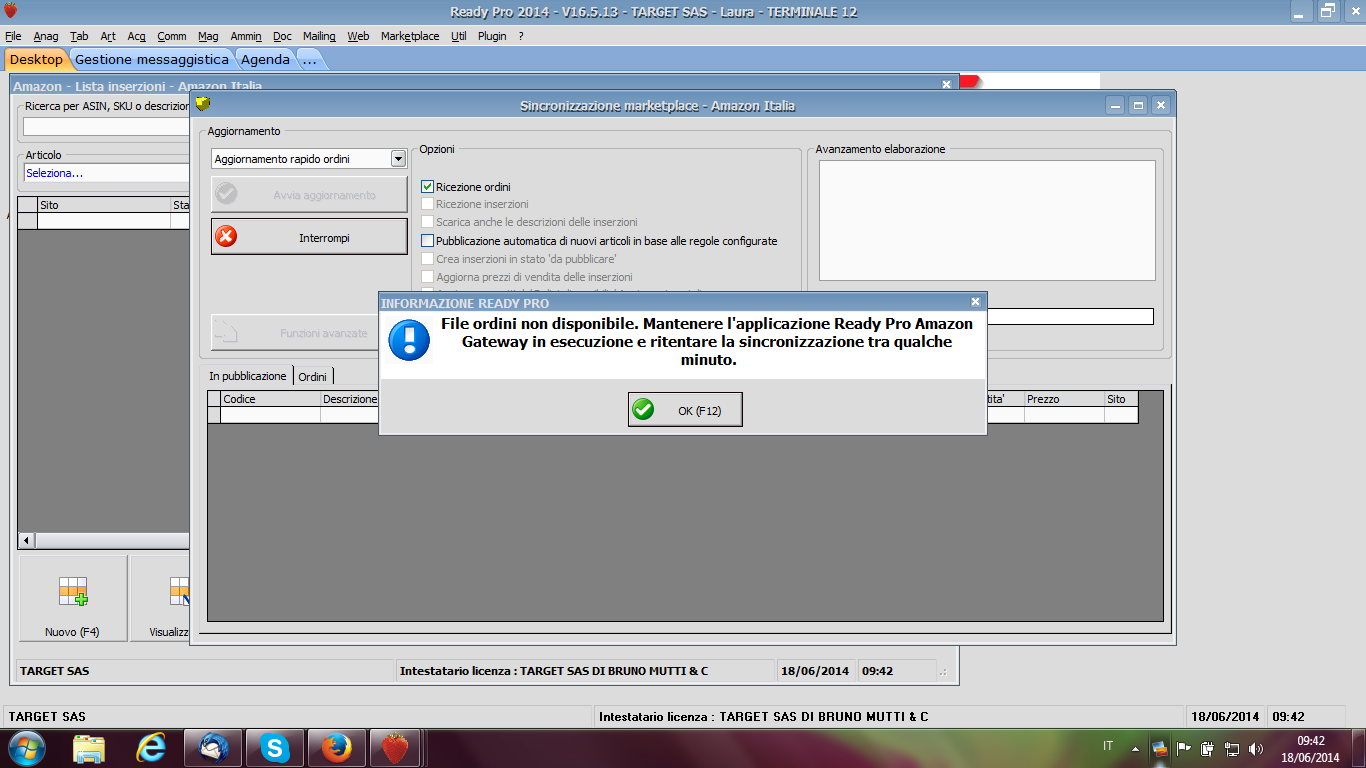Maximize the Sincronizzazione marketplace window
The image size is (1366, 768).
1138,105
